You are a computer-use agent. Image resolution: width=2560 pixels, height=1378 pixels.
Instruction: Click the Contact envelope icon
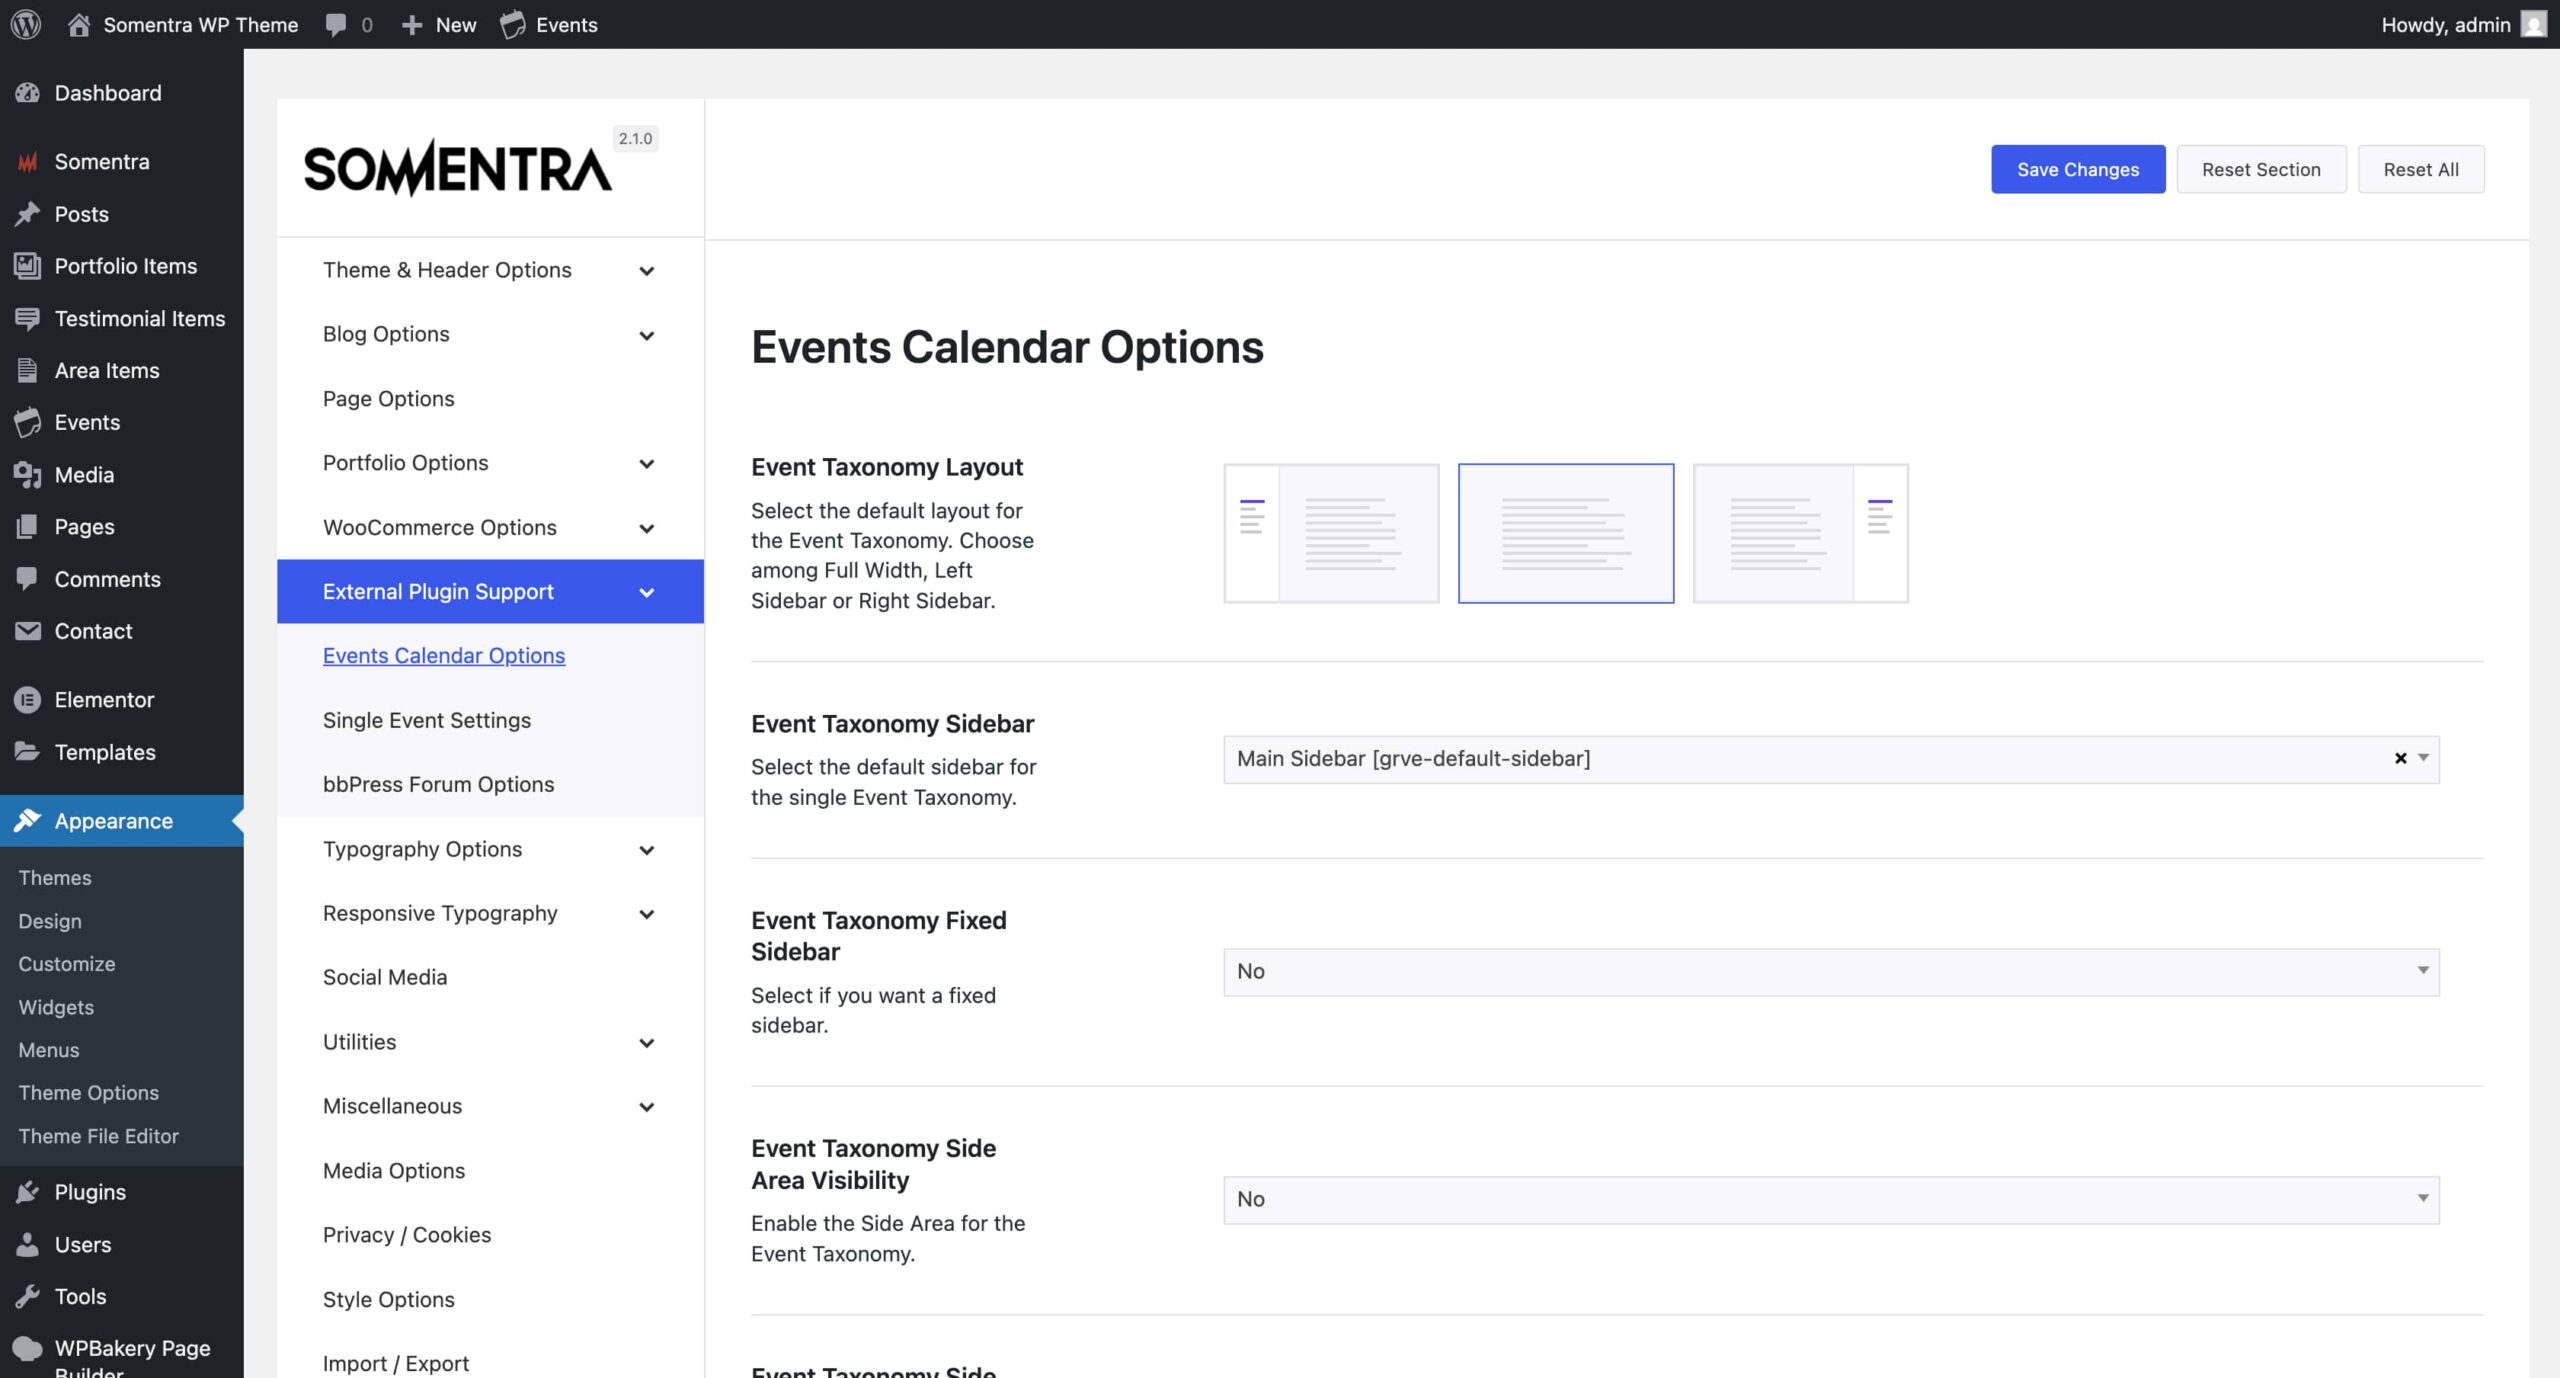click(27, 631)
